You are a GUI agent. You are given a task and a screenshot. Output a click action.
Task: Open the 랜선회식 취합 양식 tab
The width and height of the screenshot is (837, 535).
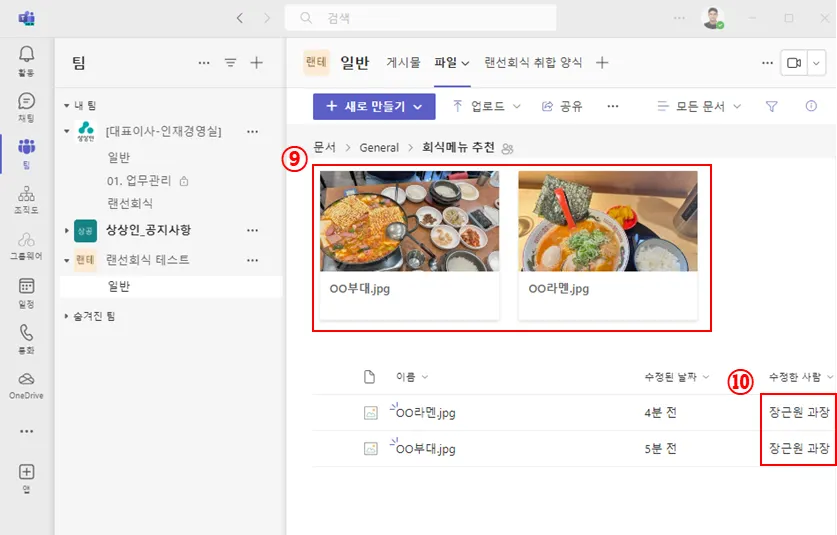(x=533, y=63)
